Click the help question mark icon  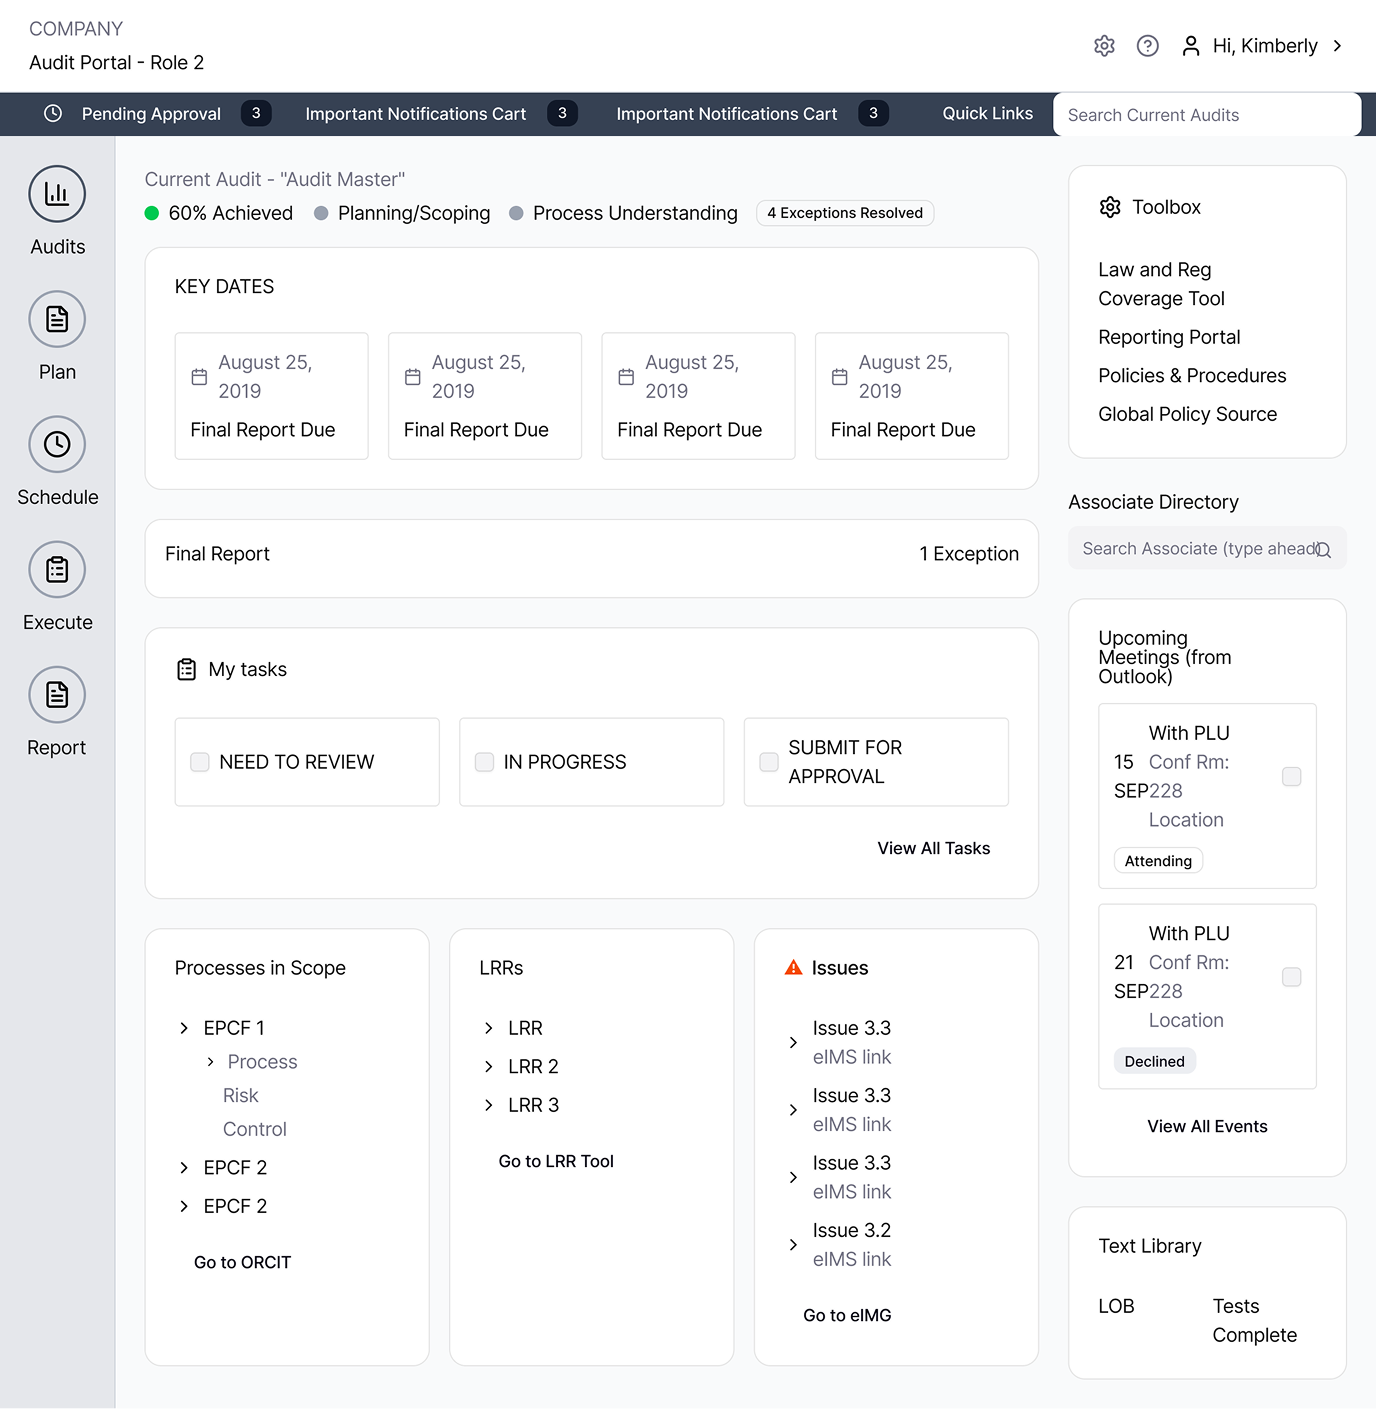tap(1148, 46)
